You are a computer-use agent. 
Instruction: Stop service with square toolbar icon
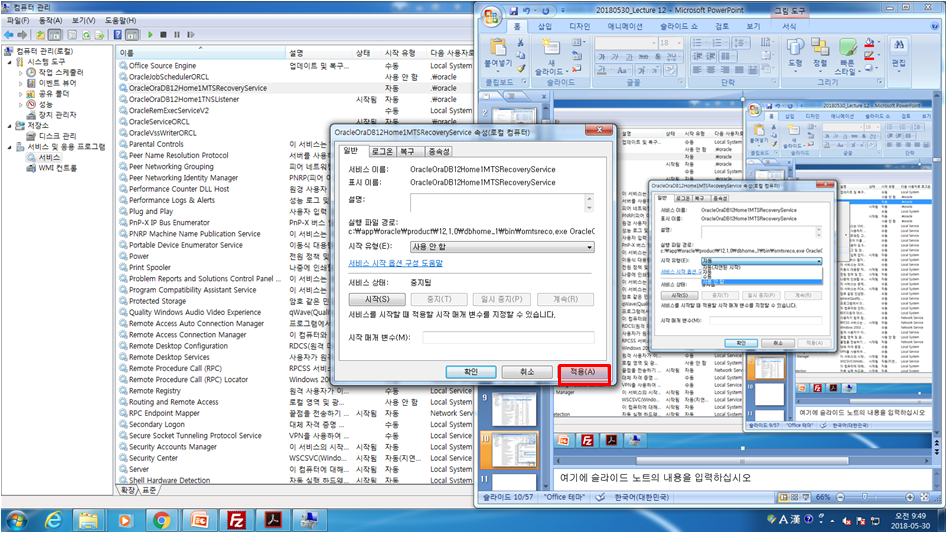(x=163, y=35)
